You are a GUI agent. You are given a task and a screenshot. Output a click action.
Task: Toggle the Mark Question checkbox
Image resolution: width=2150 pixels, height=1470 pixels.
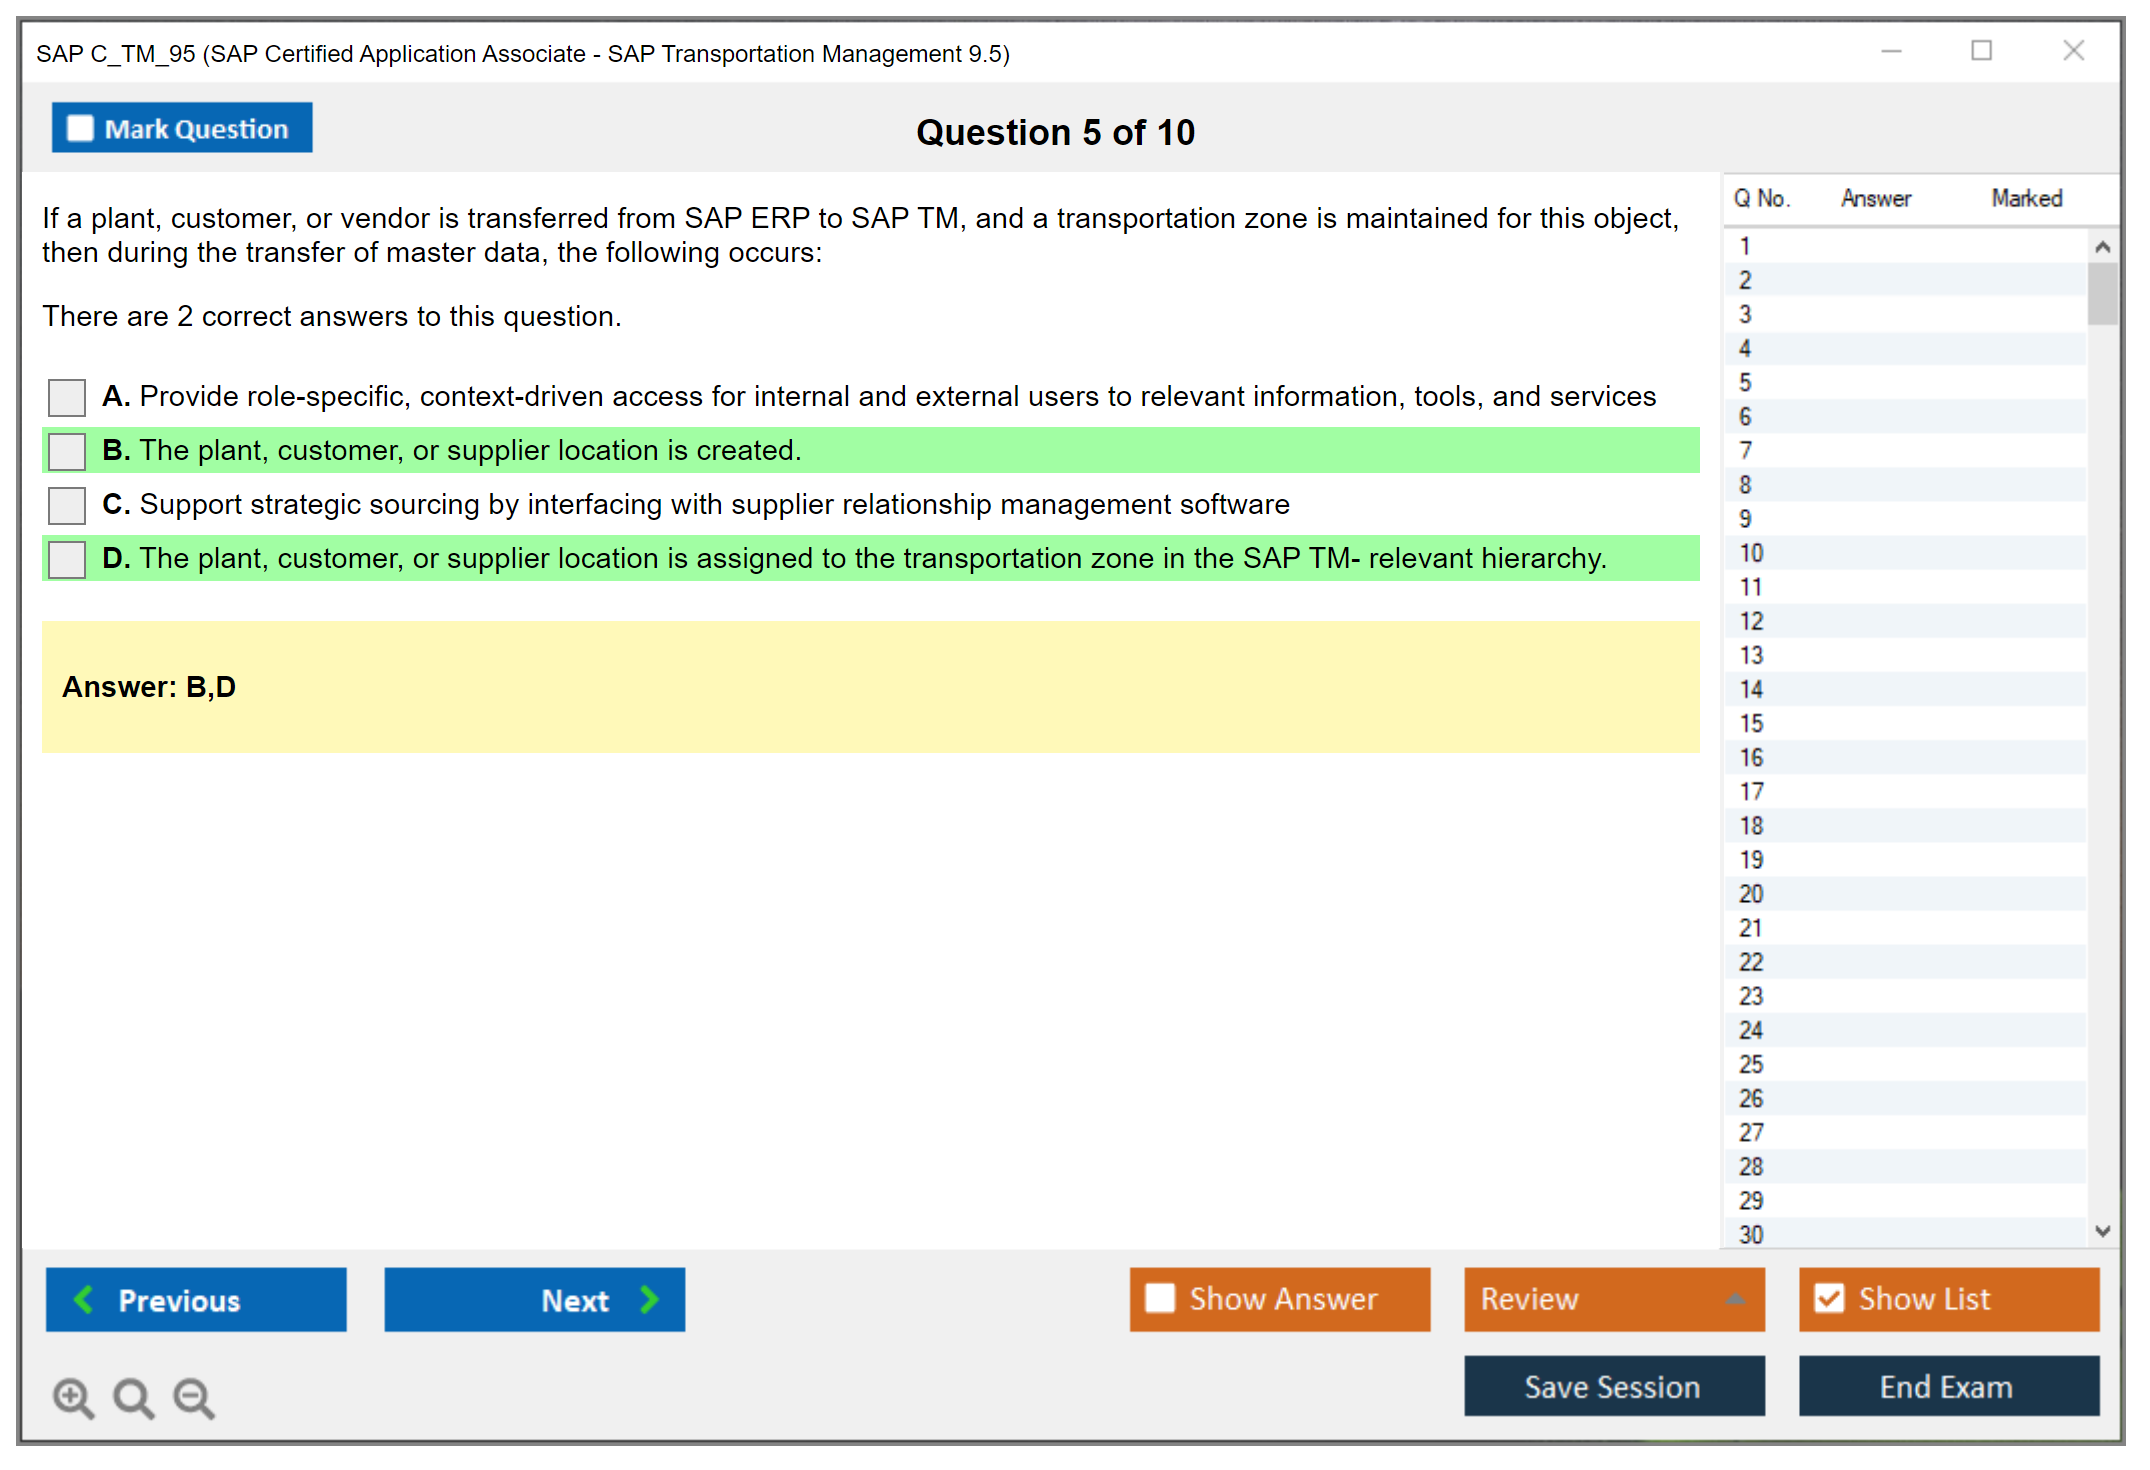point(80,129)
